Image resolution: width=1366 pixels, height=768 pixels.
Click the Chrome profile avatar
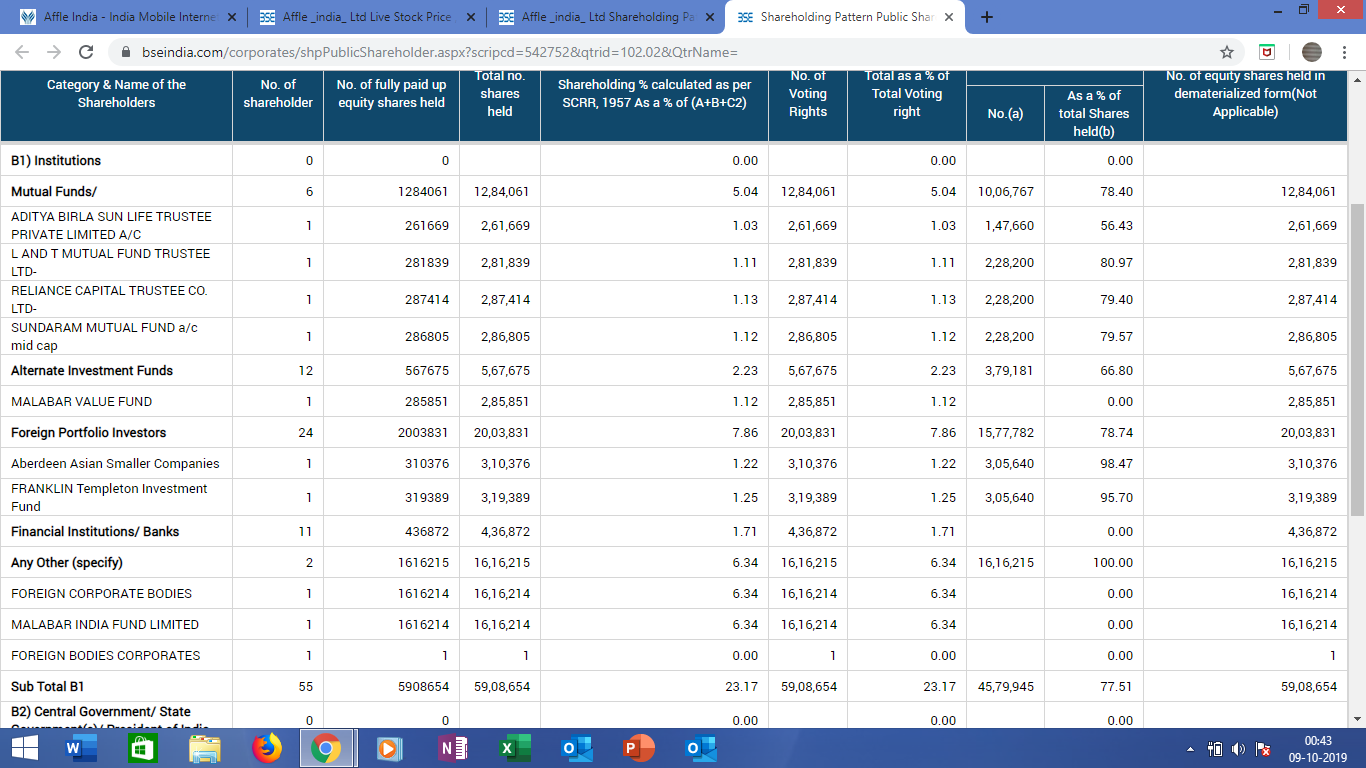[x=1311, y=52]
